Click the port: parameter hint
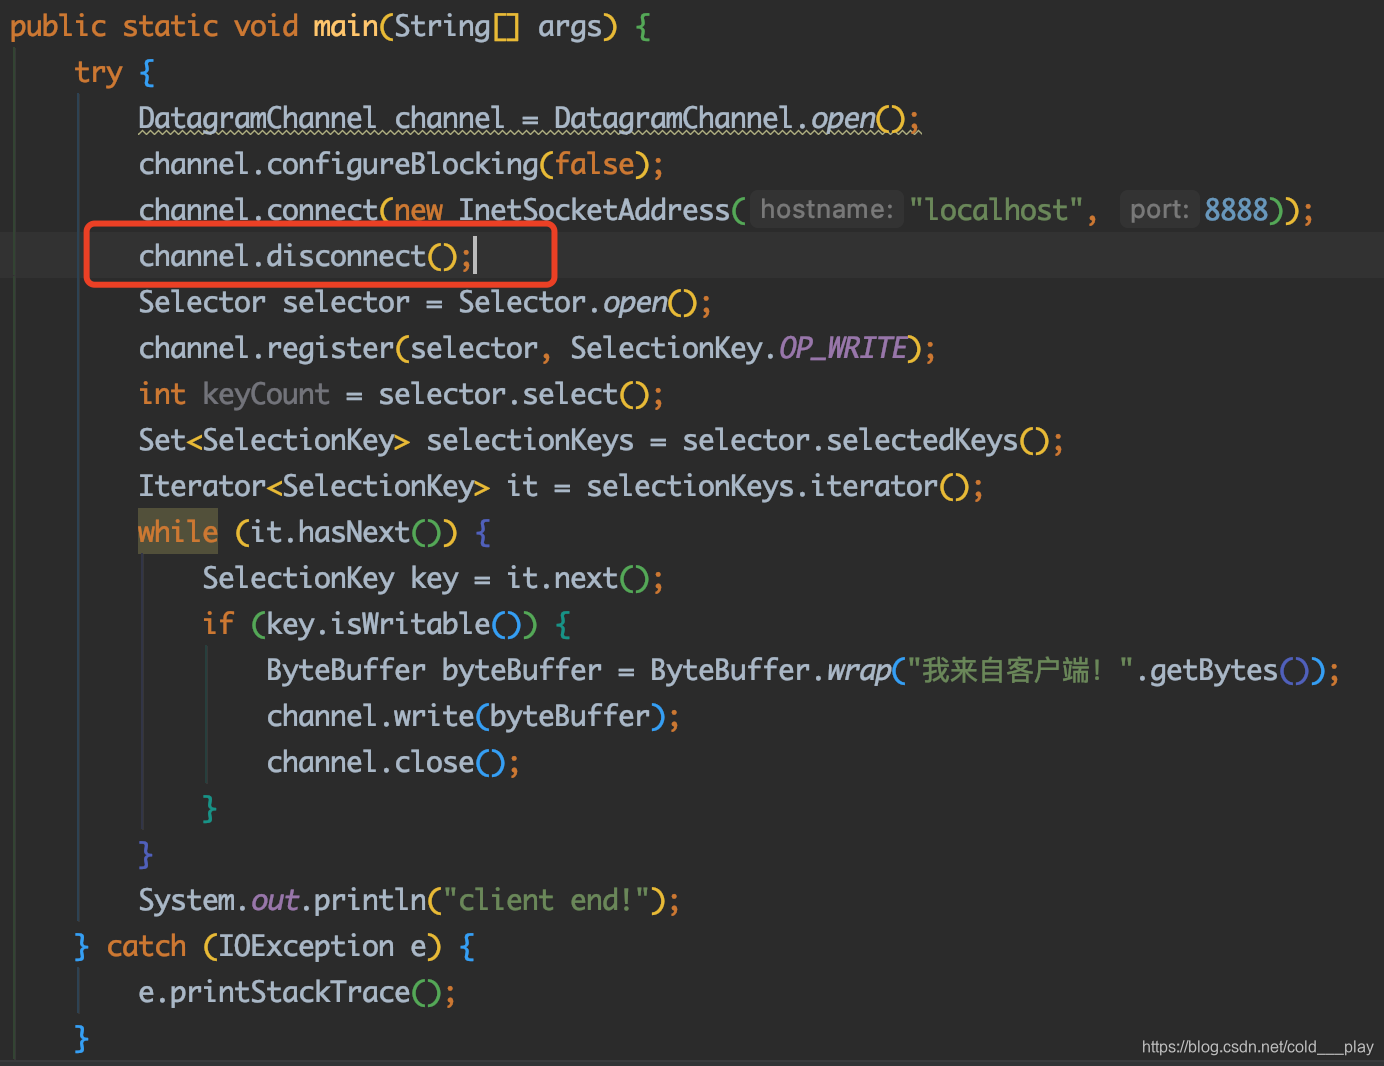This screenshot has width=1384, height=1066. (1159, 210)
